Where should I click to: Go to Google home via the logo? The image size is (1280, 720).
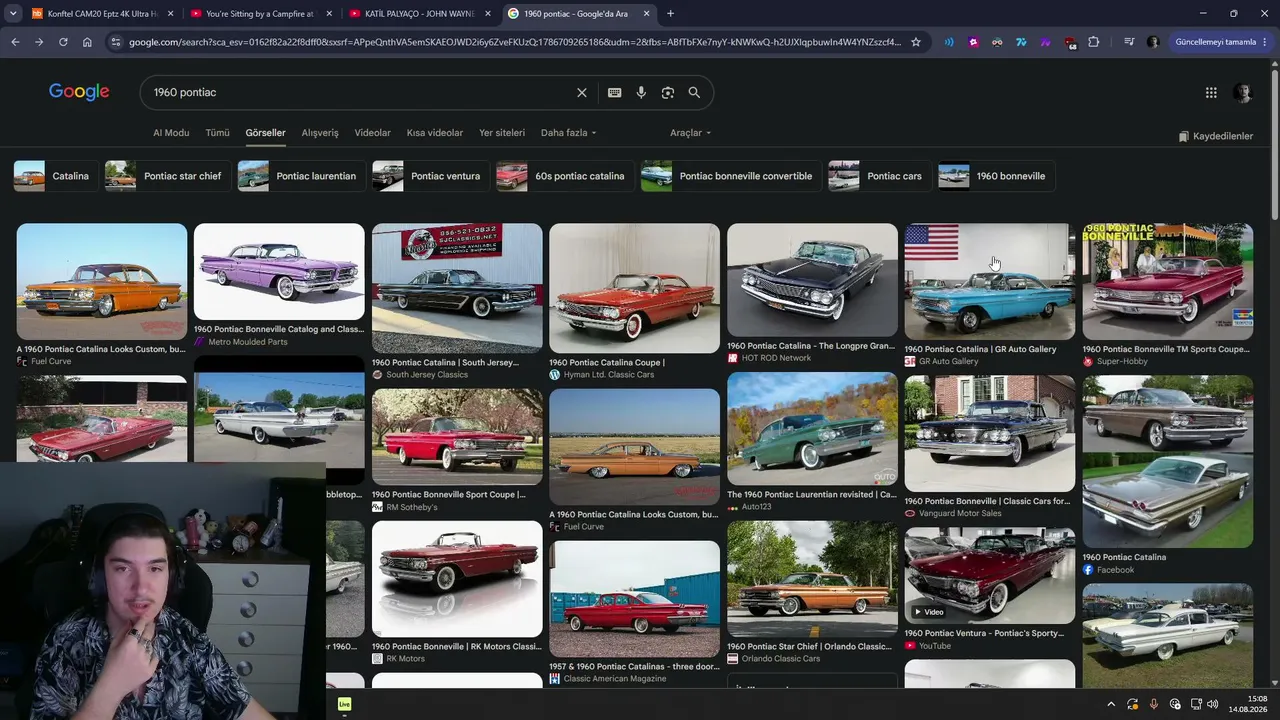point(79,92)
